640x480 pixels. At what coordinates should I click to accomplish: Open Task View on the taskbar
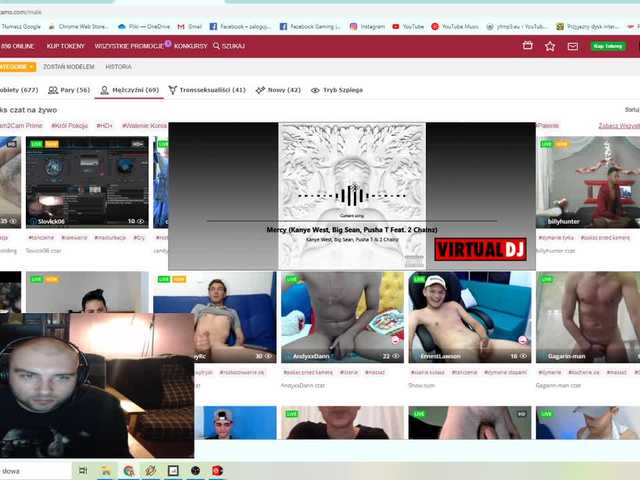click(83, 471)
